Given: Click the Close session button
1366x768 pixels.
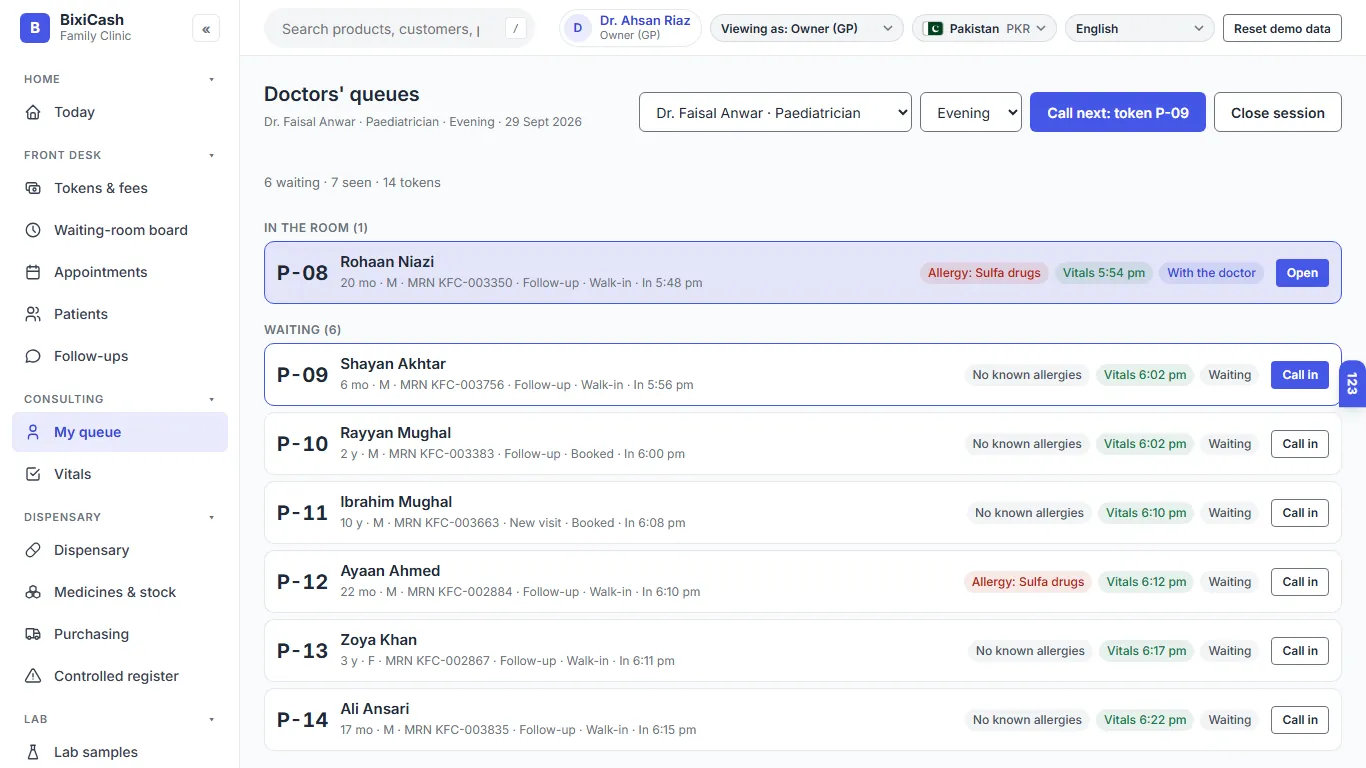Looking at the screenshot, I should pyautogui.click(x=1278, y=113).
